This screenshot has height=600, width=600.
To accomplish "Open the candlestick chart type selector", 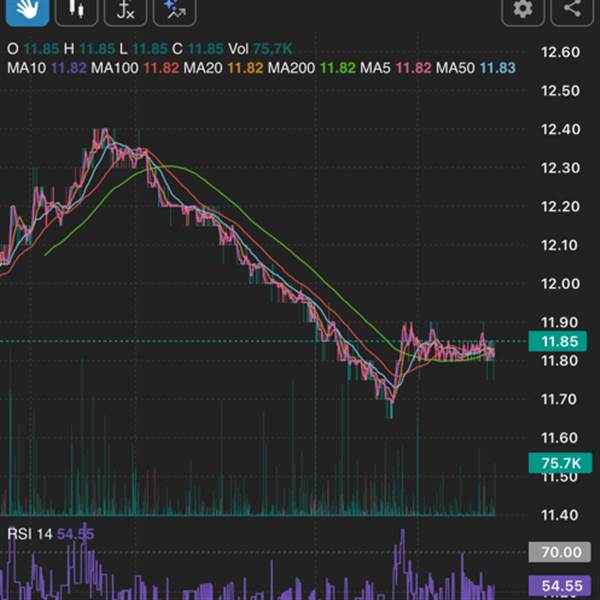I will pyautogui.click(x=76, y=11).
